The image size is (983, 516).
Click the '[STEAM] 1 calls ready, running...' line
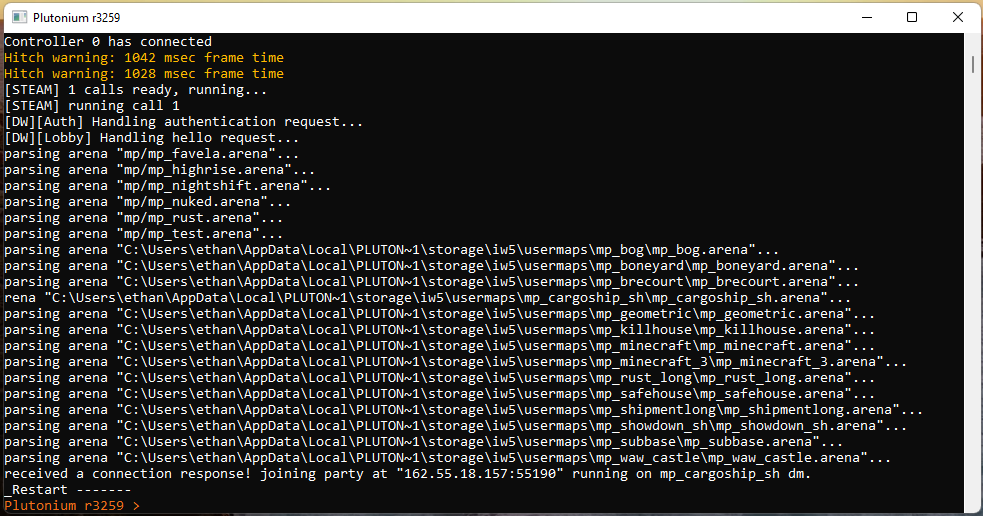click(135, 90)
